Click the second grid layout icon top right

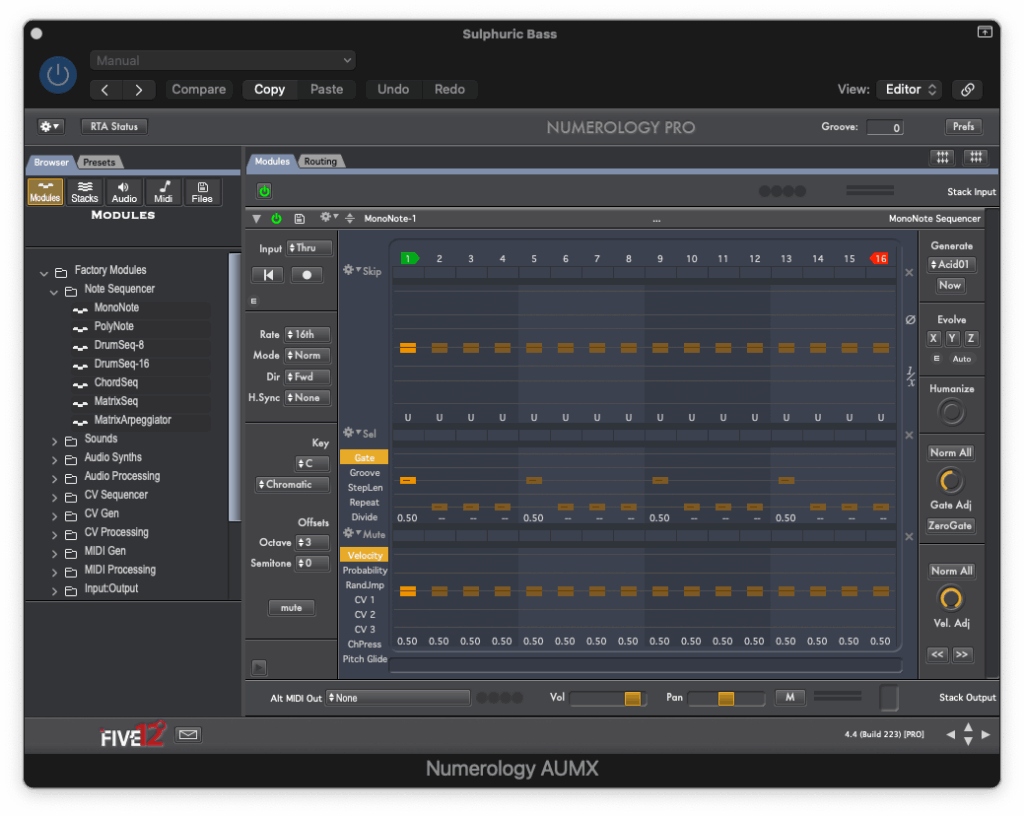point(976,157)
